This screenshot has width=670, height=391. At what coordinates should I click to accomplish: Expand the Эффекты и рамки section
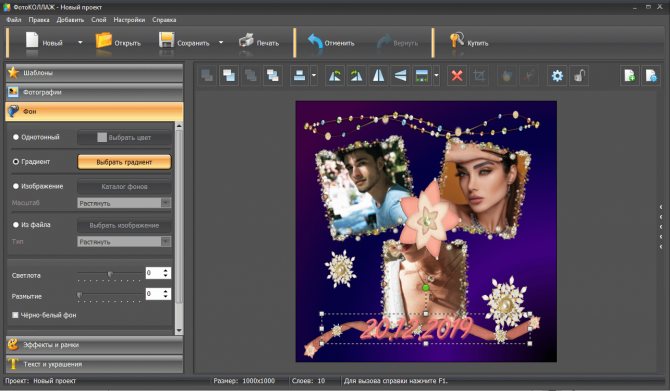pyautogui.click(x=94, y=344)
